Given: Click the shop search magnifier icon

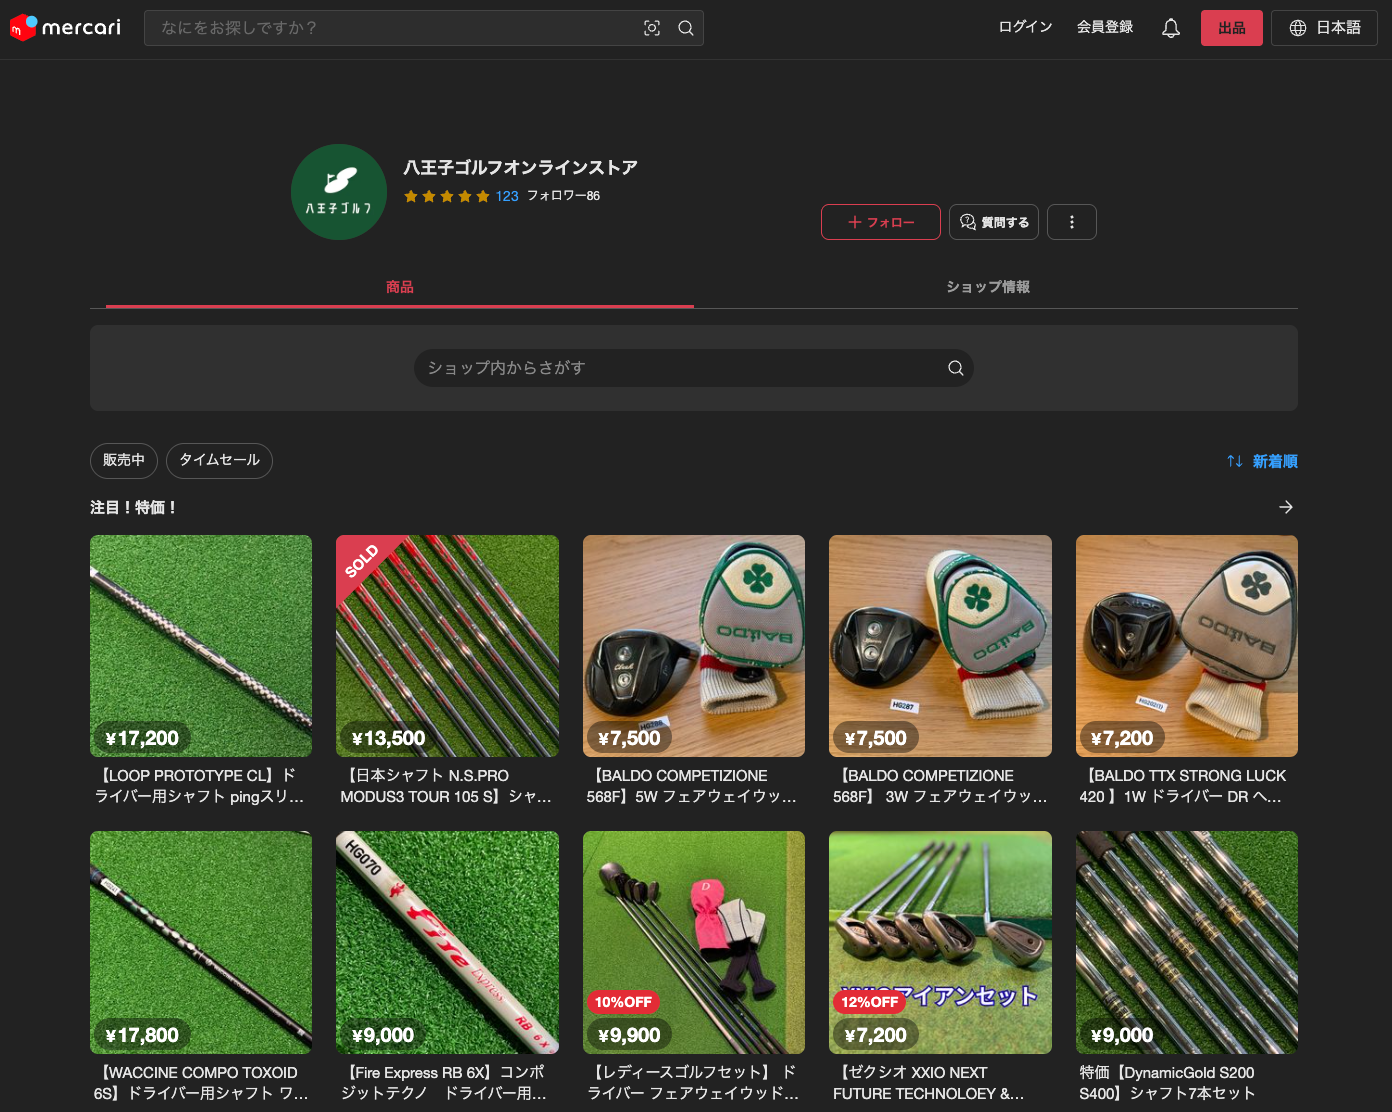Looking at the screenshot, I should [955, 368].
